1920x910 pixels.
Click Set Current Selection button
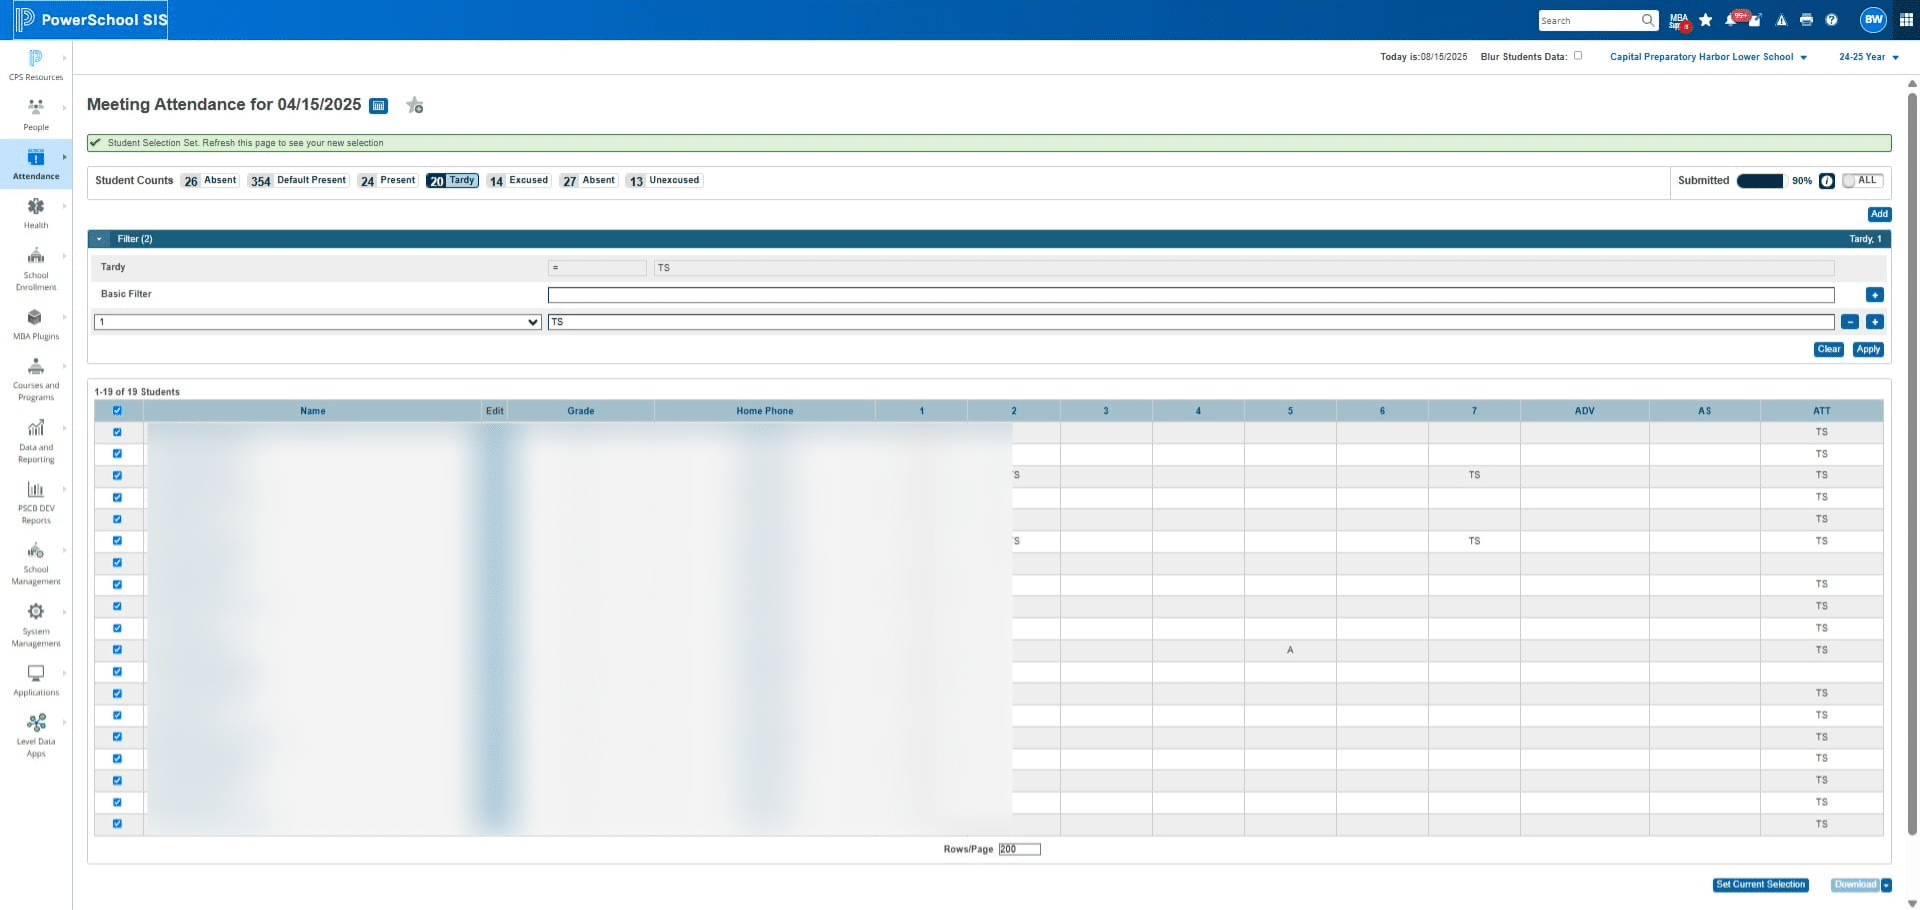(1760, 885)
